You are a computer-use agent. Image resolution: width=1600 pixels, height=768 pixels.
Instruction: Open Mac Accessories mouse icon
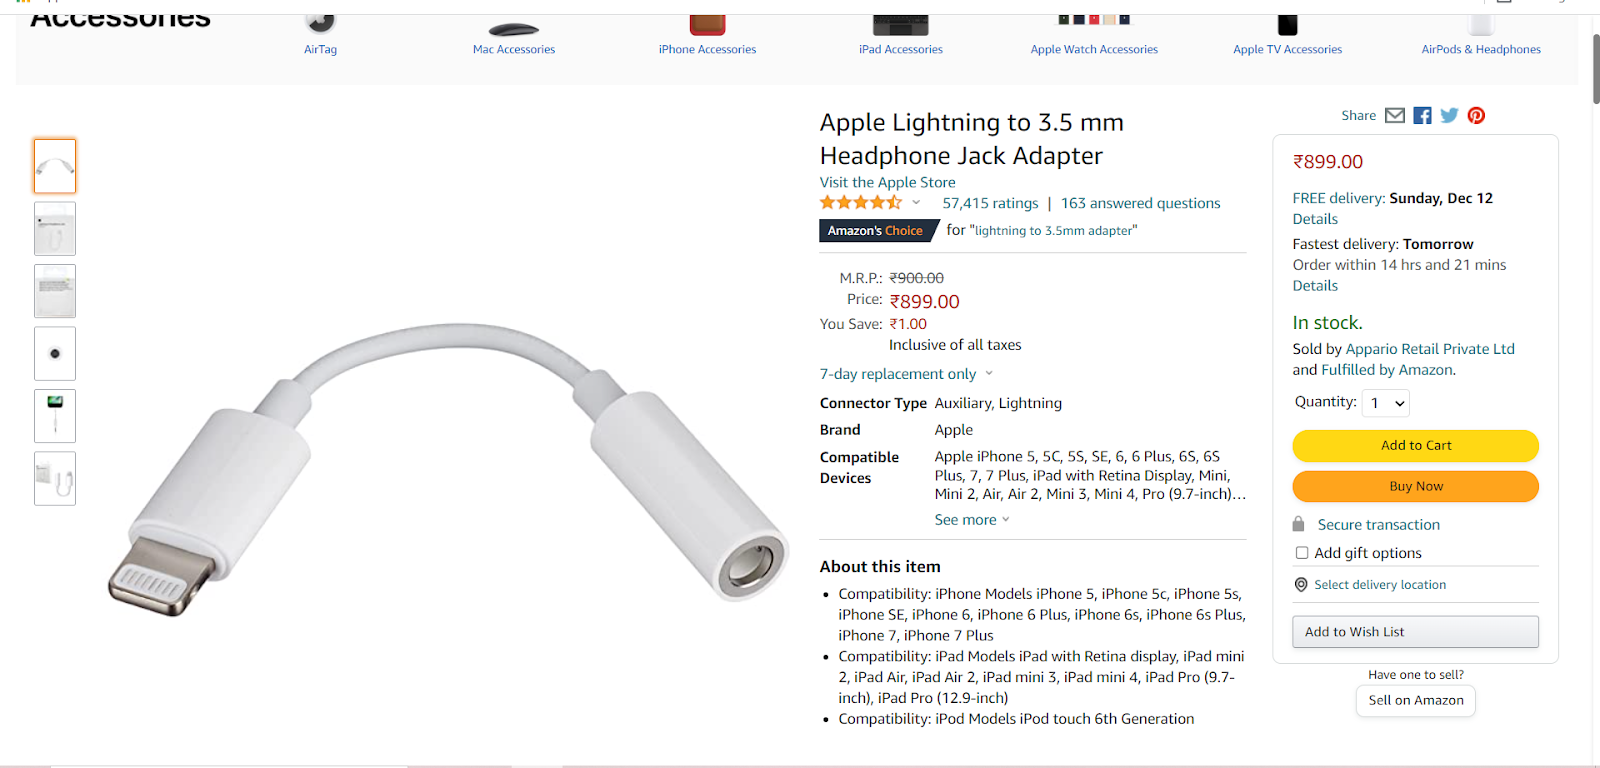[514, 29]
